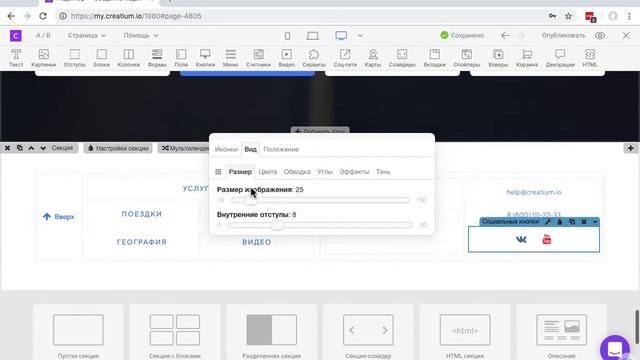The height and width of the screenshot is (360, 640).
Task: Select the Корзина tool
Action: click(527, 58)
